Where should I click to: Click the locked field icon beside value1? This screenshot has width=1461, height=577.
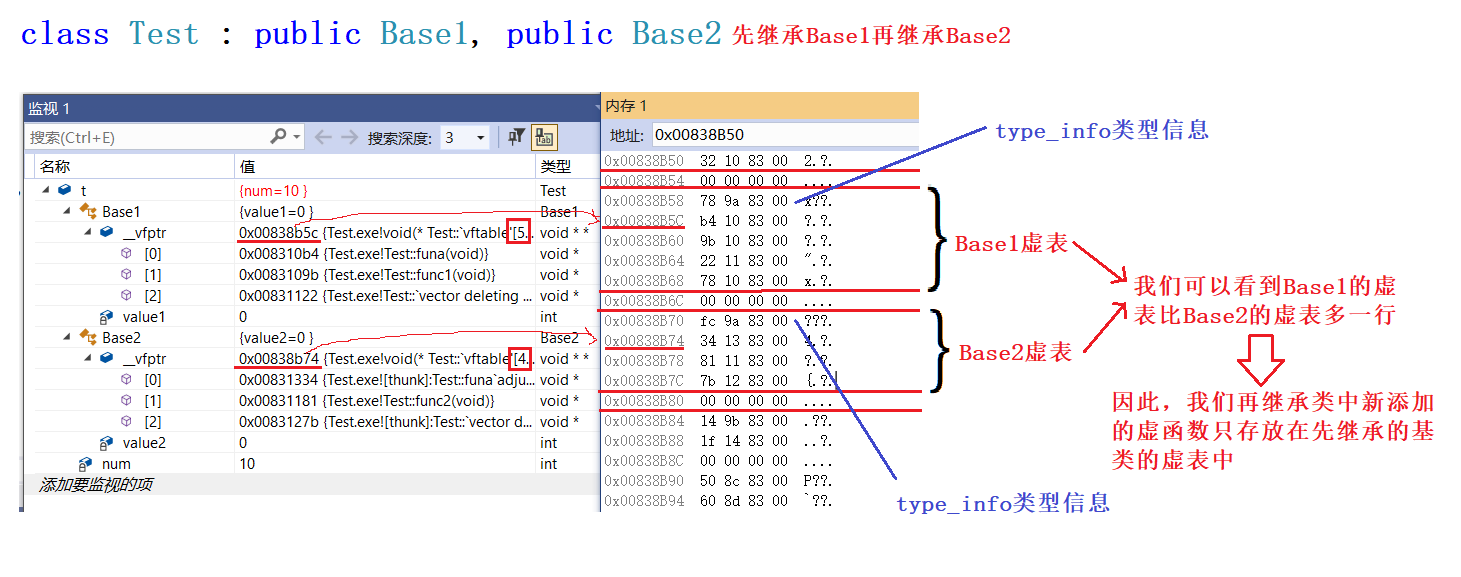click(106, 317)
